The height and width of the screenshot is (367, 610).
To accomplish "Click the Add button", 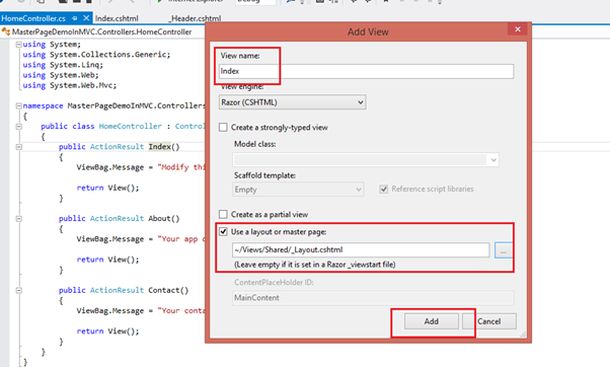I will pos(431,321).
